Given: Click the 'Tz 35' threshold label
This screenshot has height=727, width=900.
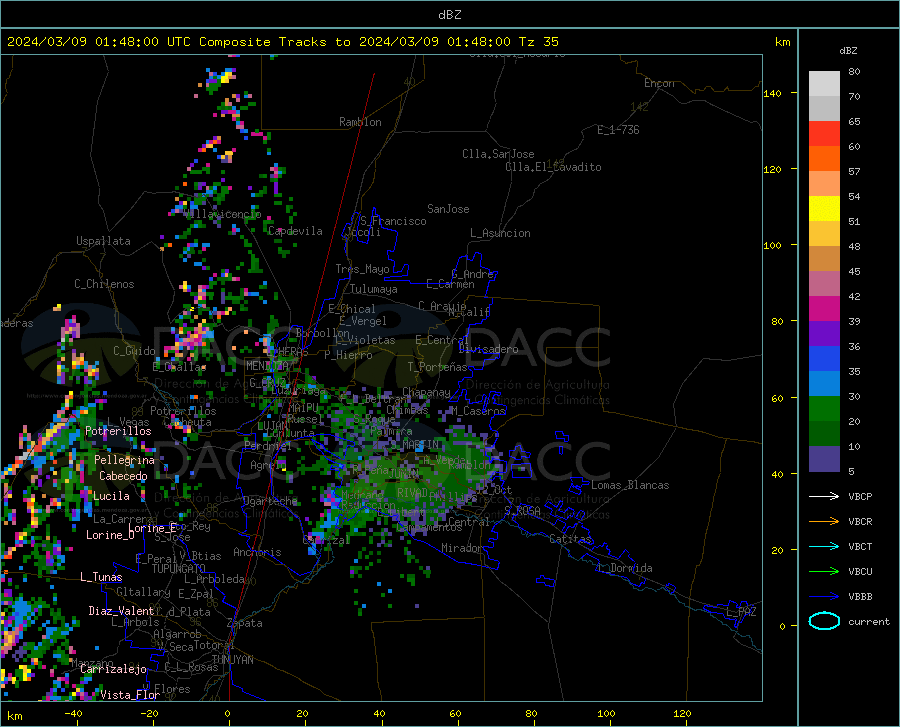Looking at the screenshot, I should coord(538,42).
